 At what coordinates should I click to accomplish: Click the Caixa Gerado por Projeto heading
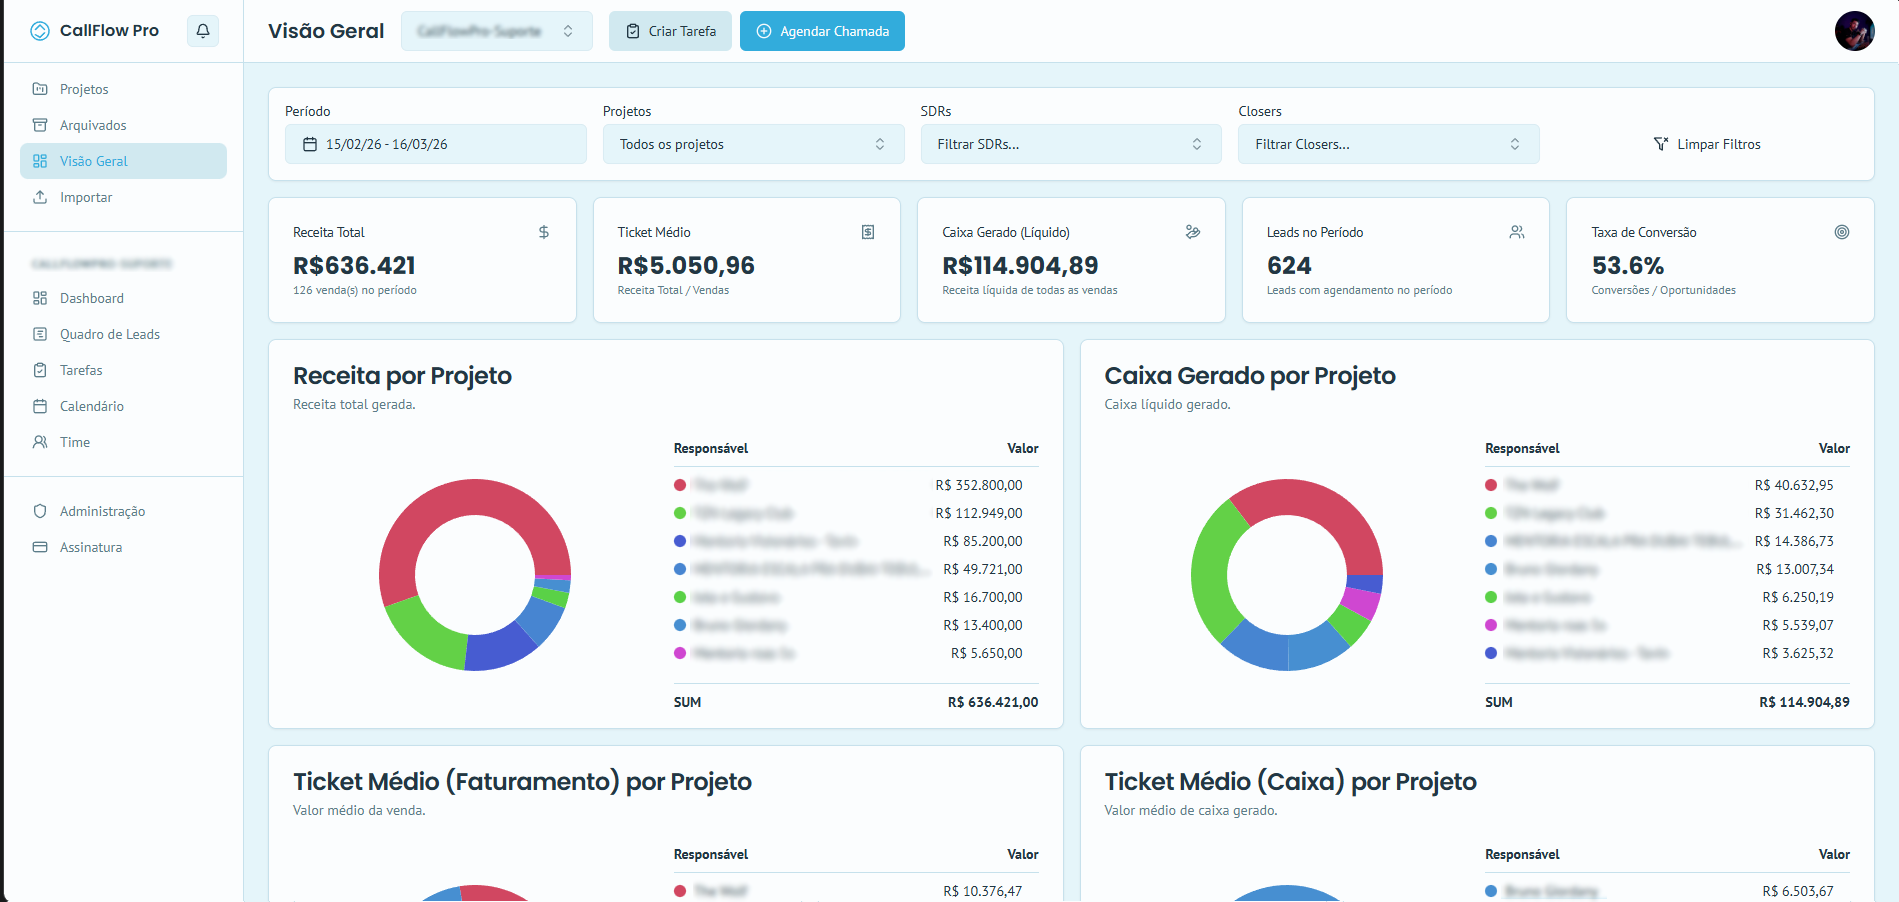(x=1250, y=376)
